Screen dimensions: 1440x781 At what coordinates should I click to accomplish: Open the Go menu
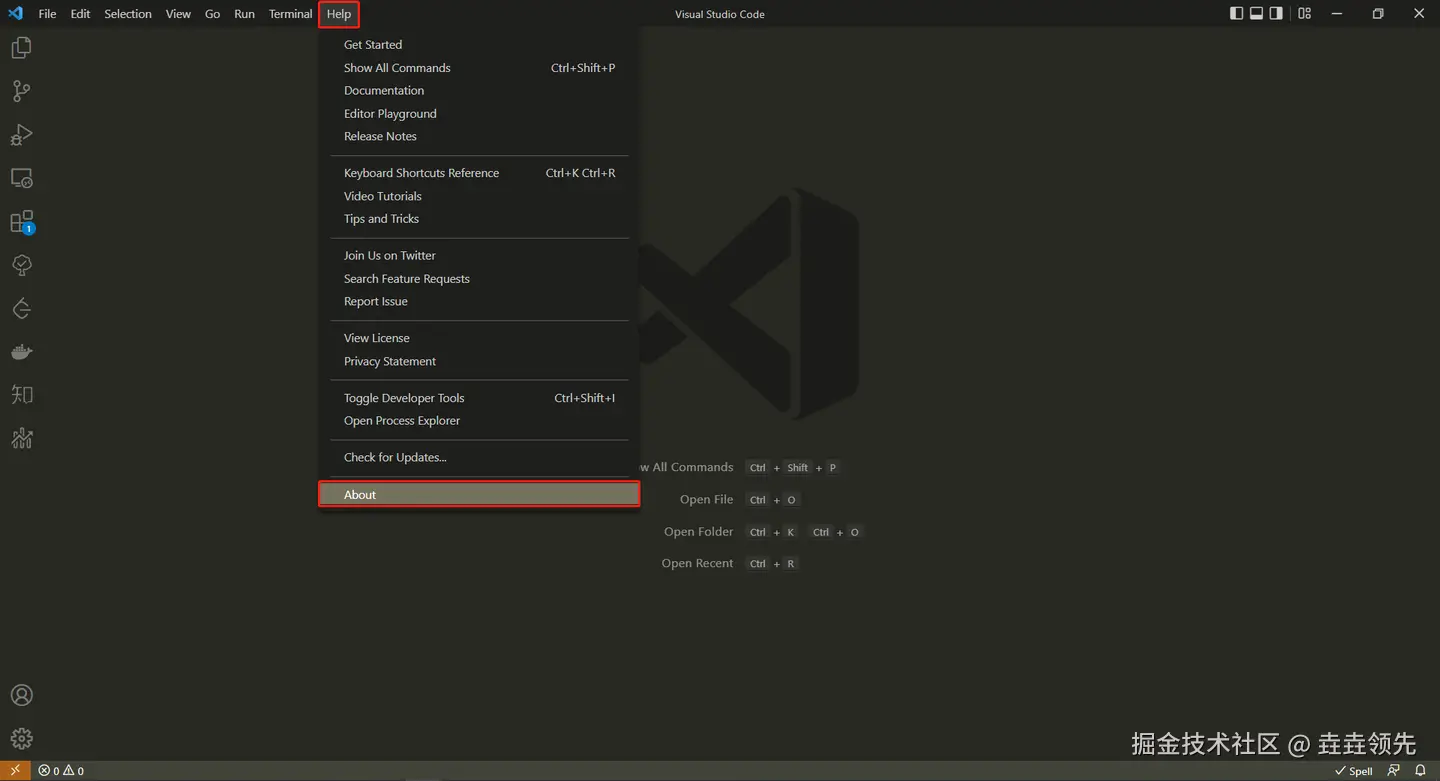click(x=212, y=14)
